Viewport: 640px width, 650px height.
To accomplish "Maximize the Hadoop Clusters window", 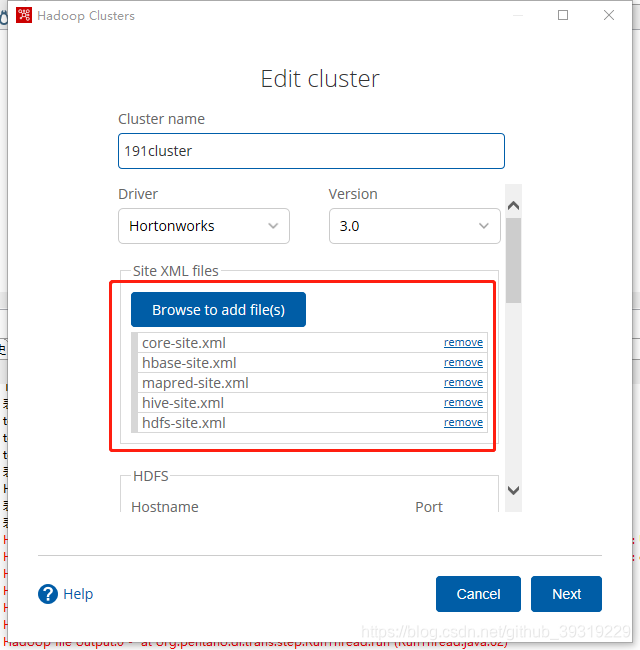I will (563, 15).
